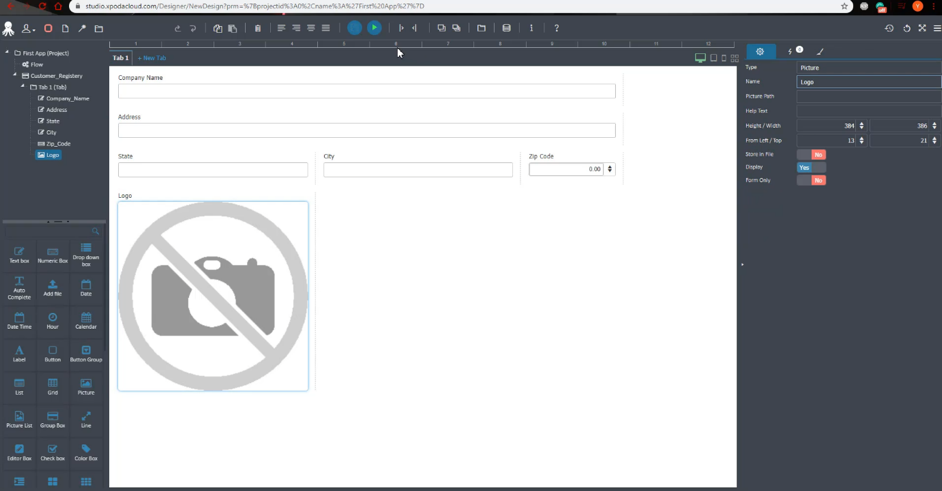This screenshot has height=491, width=942.
Task: Open the folder icon beside the pin tool
Action: click(99, 28)
